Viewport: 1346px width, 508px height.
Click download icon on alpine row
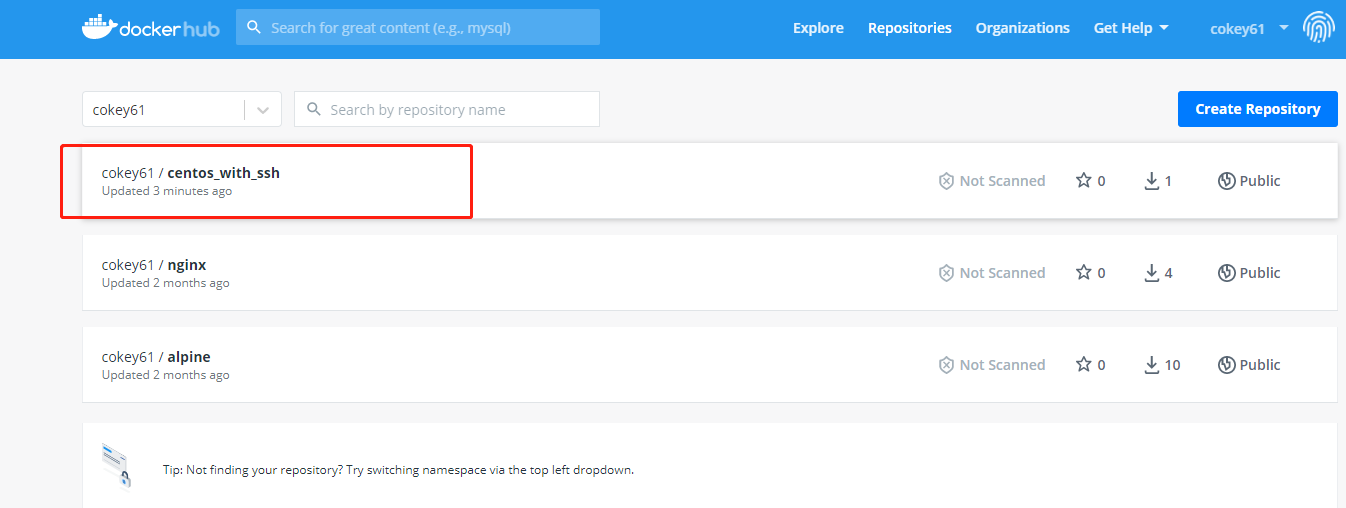(x=1152, y=365)
